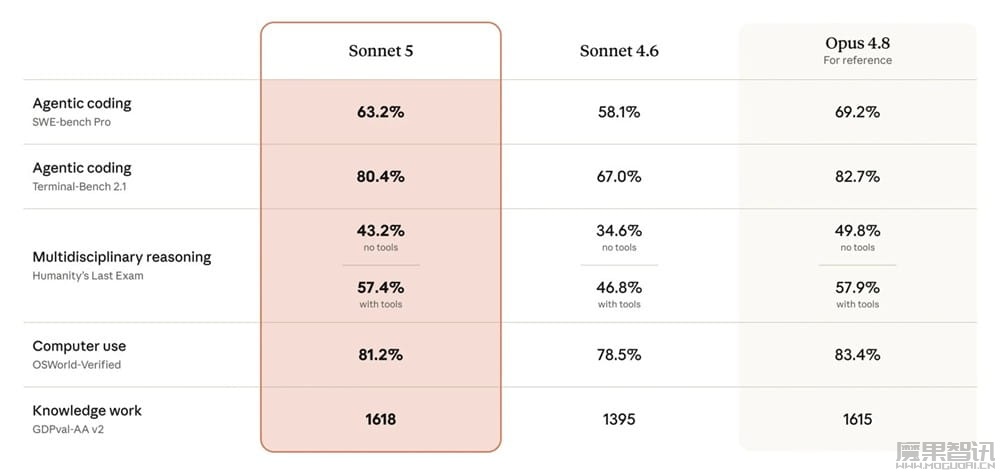The image size is (1000, 474).
Task: Click the OSWorld-Verified subtitle
Action: tap(77, 365)
